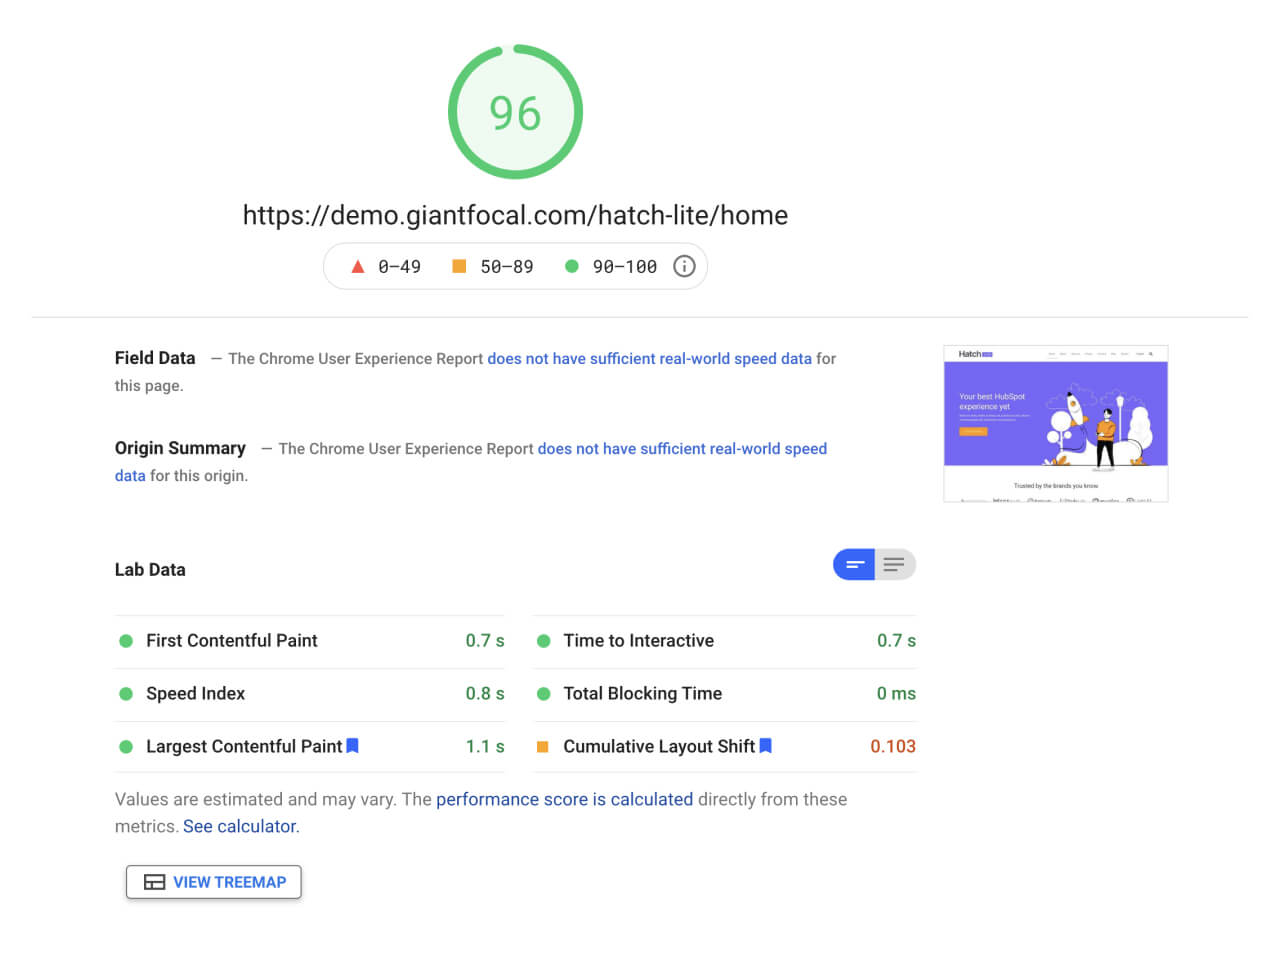Click the Cumulative Layout Shift bookmark icon
The image size is (1280, 960).
coord(765,746)
